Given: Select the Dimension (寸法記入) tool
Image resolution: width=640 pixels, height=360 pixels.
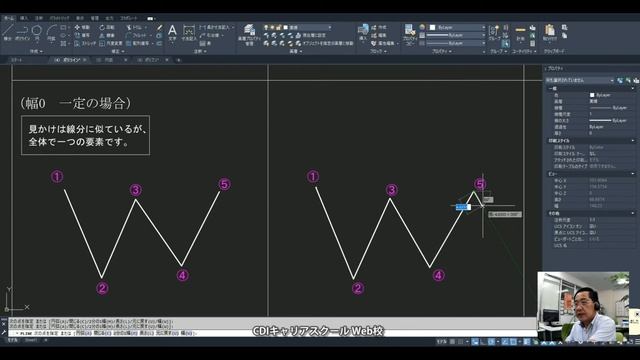Looking at the screenshot, I should pos(189,32).
